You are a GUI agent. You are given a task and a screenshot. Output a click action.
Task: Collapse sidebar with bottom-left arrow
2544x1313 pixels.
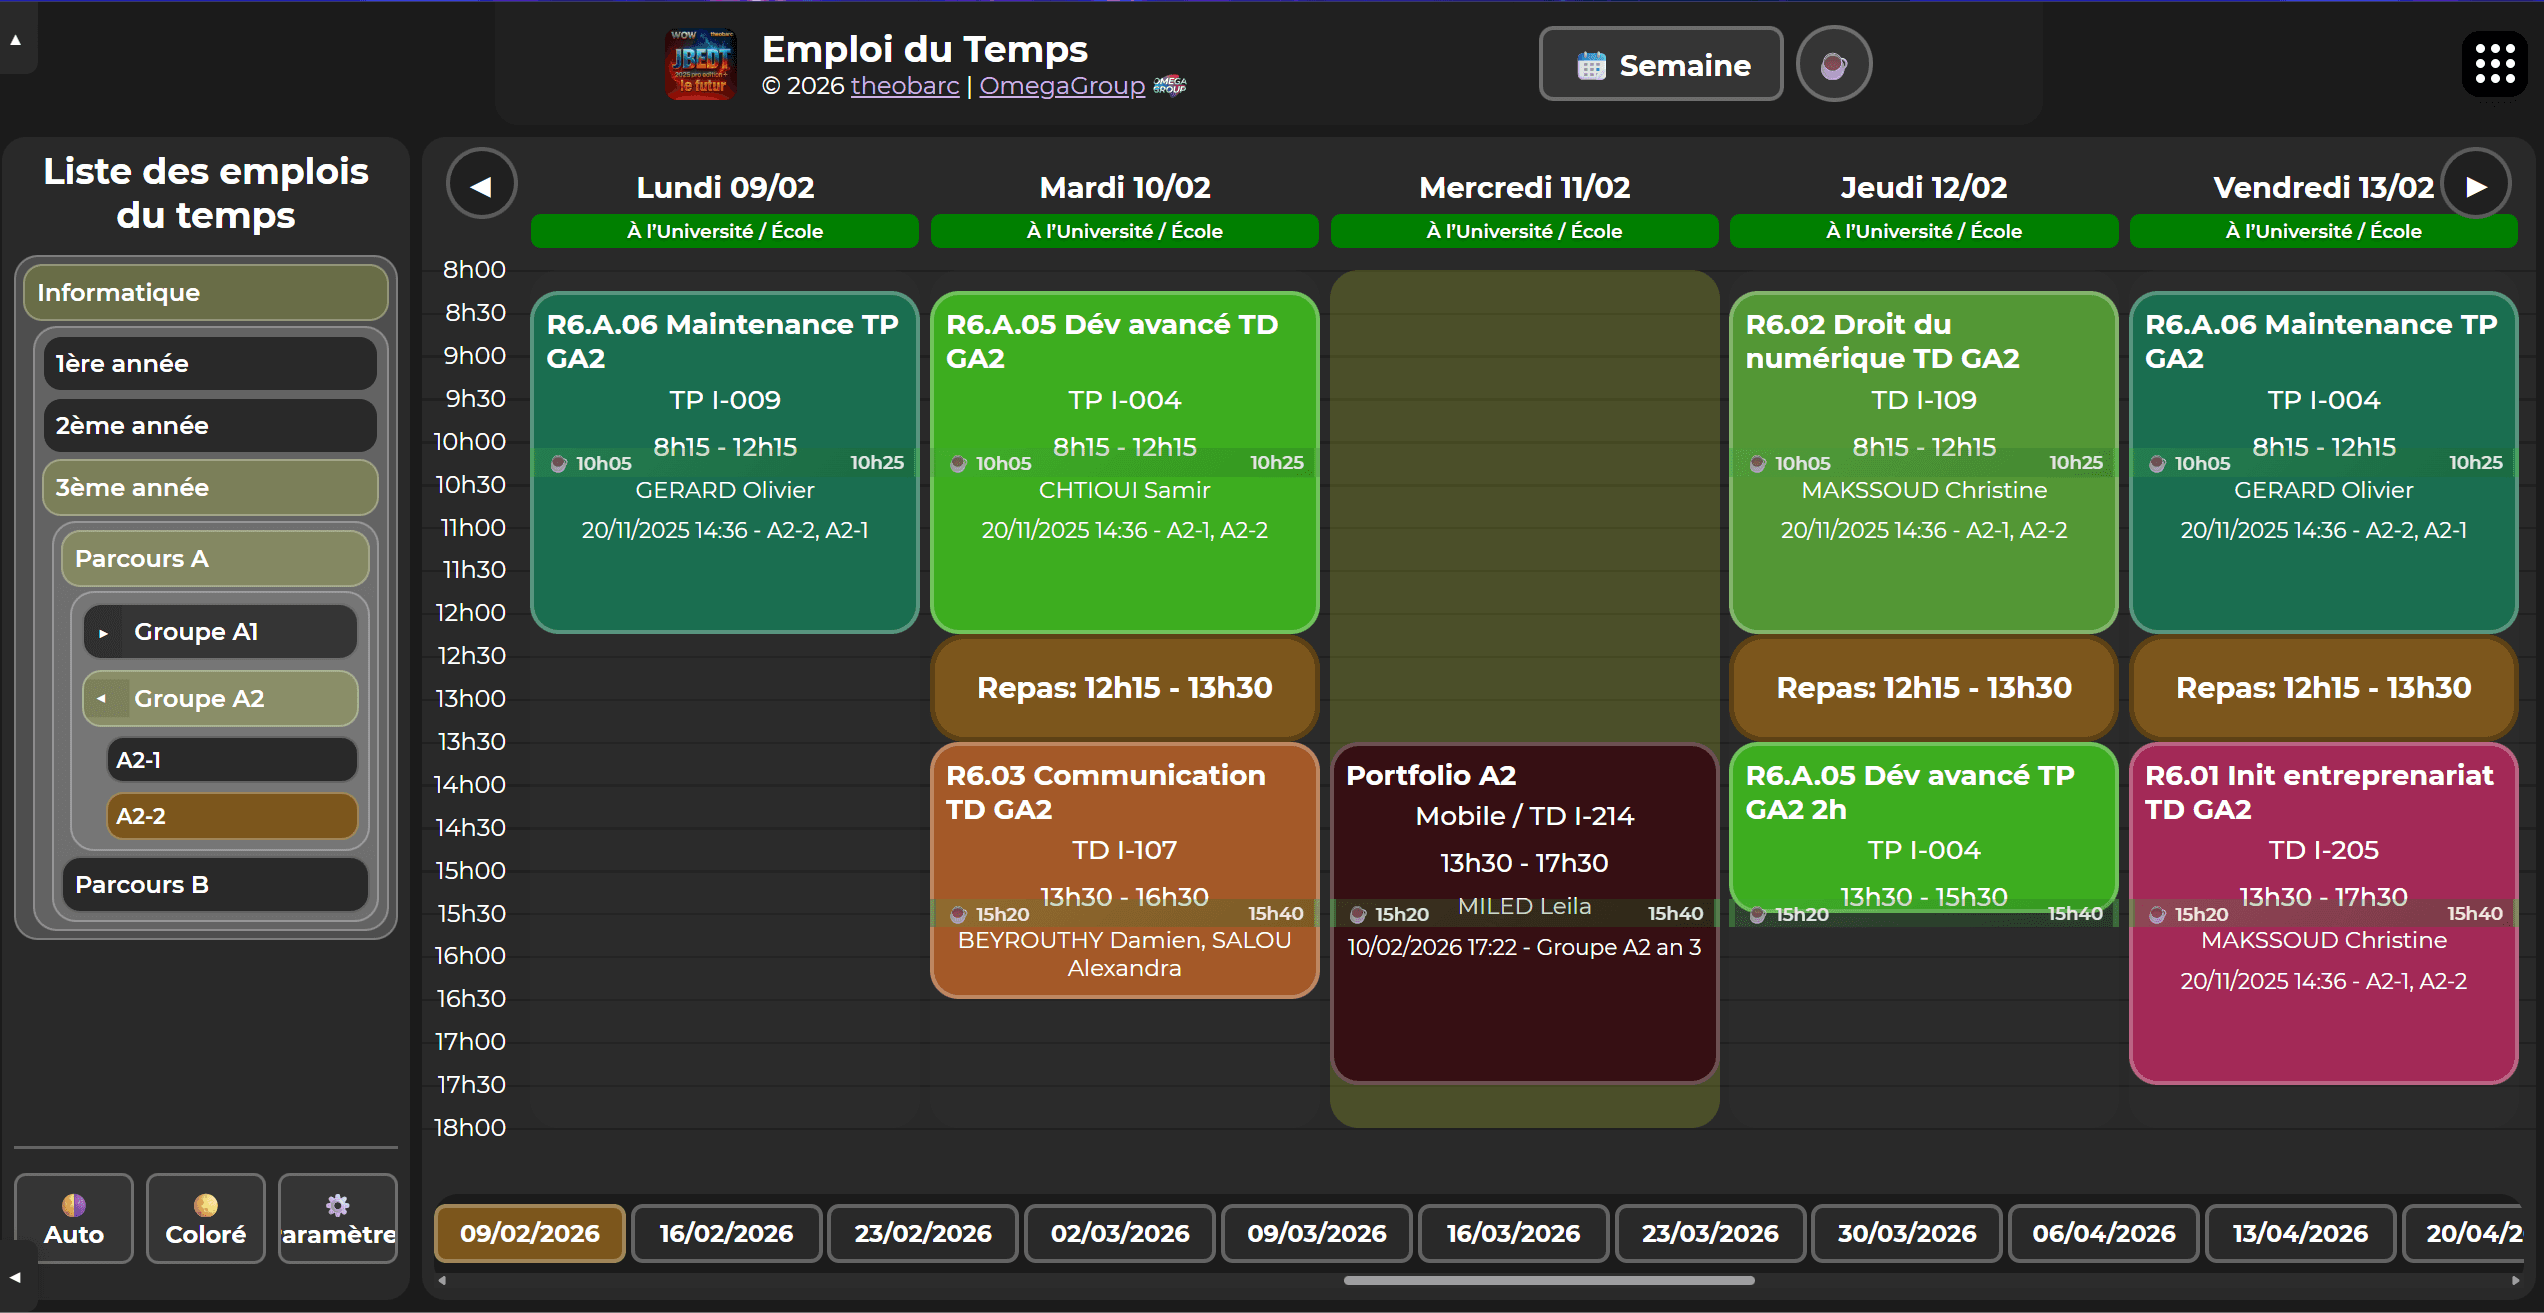(x=15, y=1277)
